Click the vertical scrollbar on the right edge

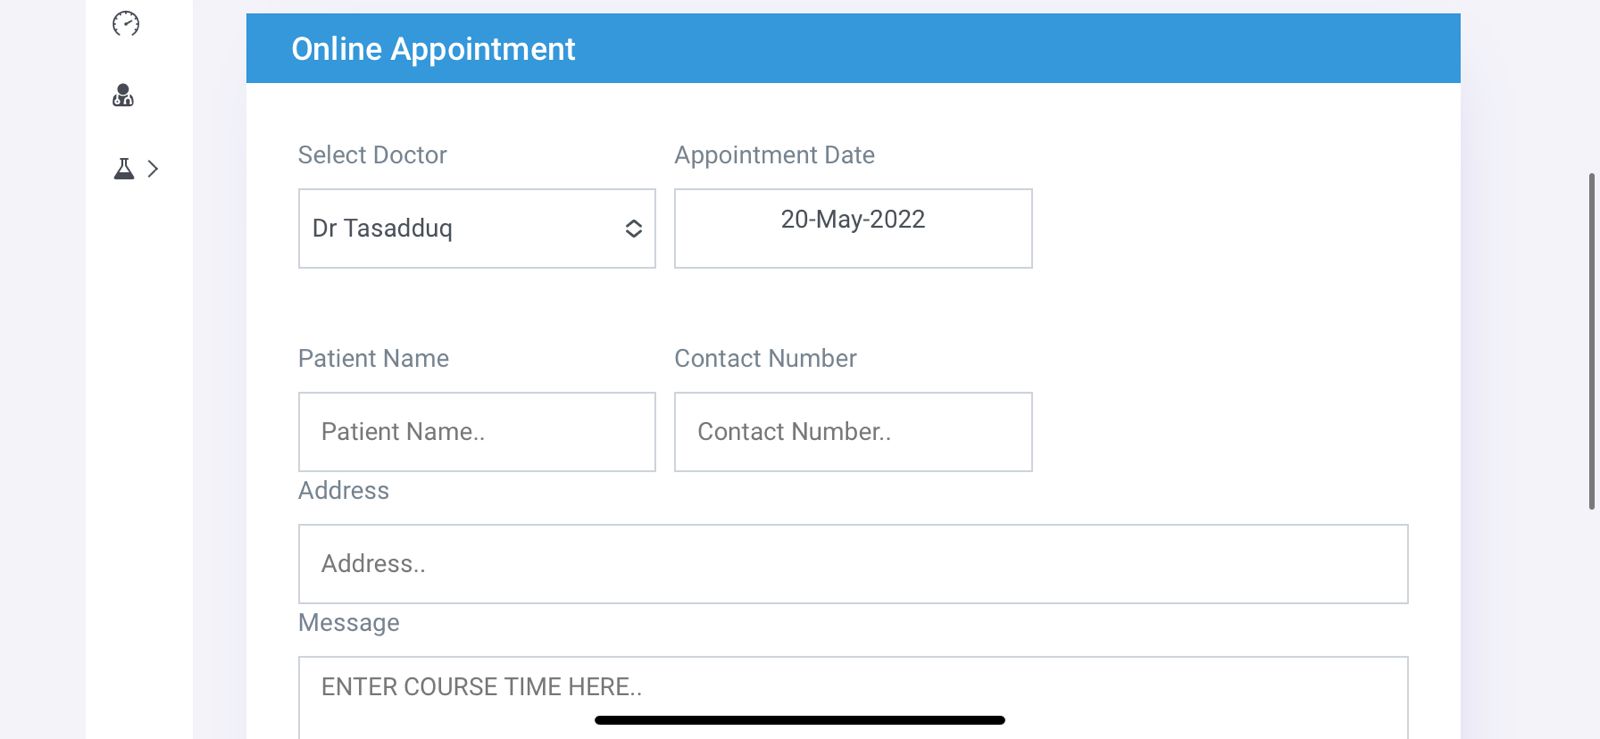coord(1591,340)
